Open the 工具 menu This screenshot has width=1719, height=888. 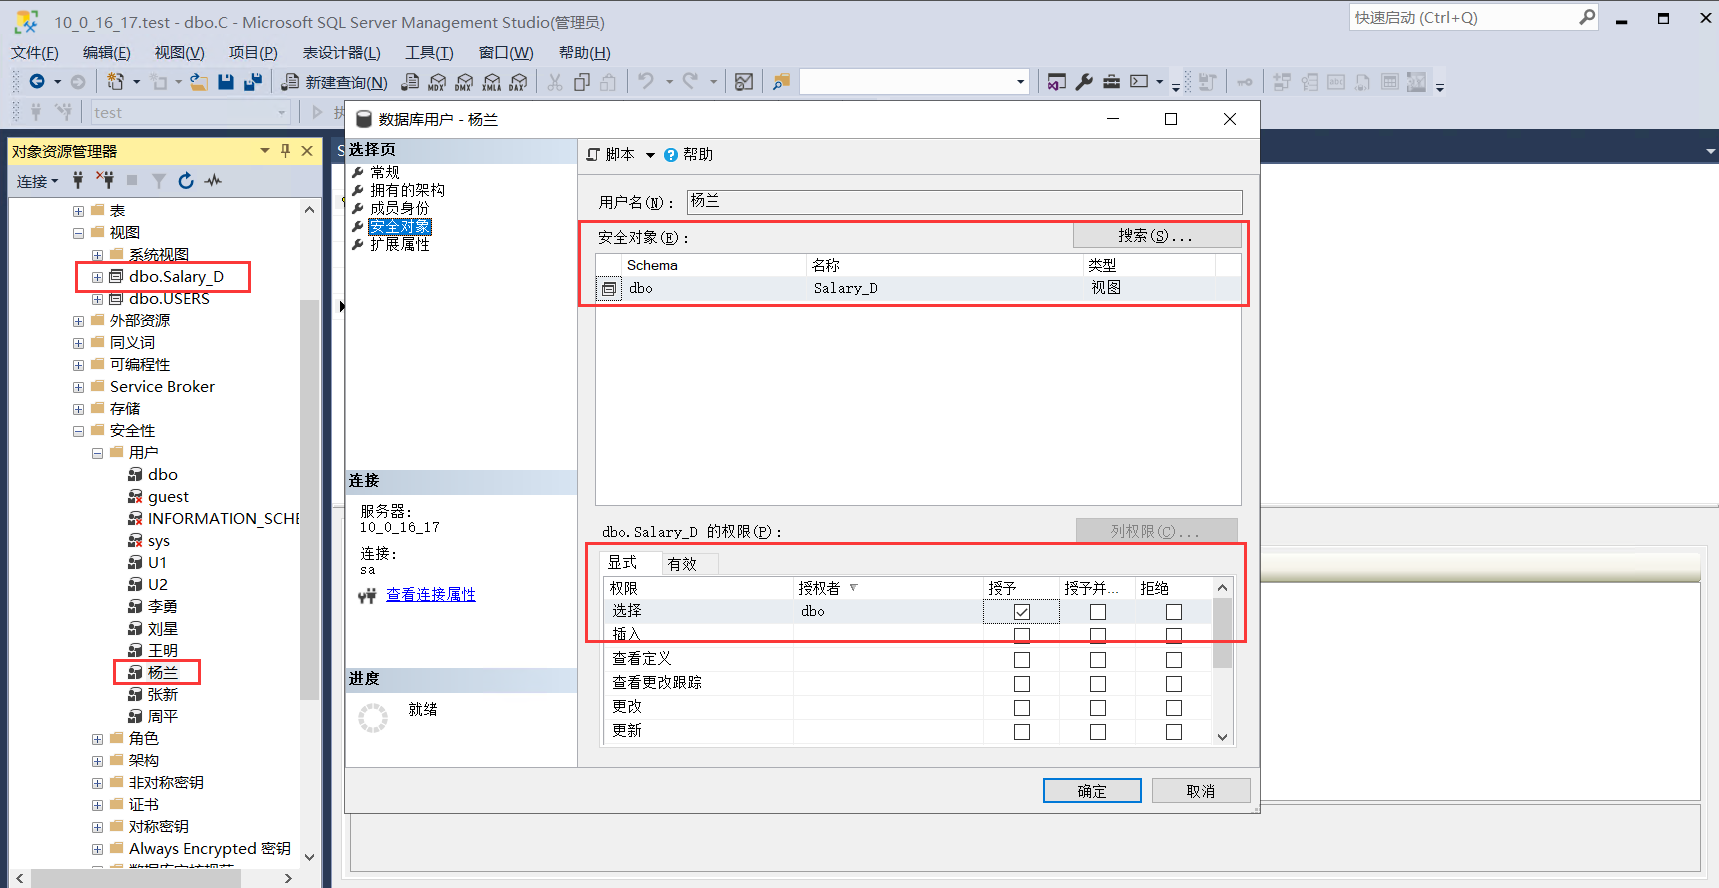tap(429, 53)
